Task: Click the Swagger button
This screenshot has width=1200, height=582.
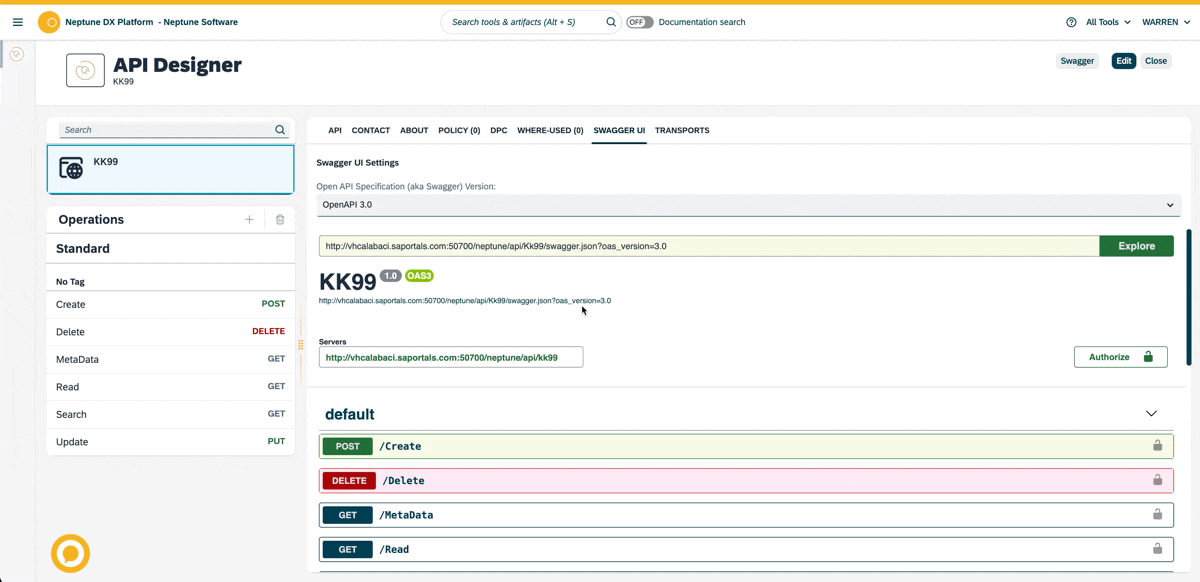Action: pyautogui.click(x=1077, y=61)
